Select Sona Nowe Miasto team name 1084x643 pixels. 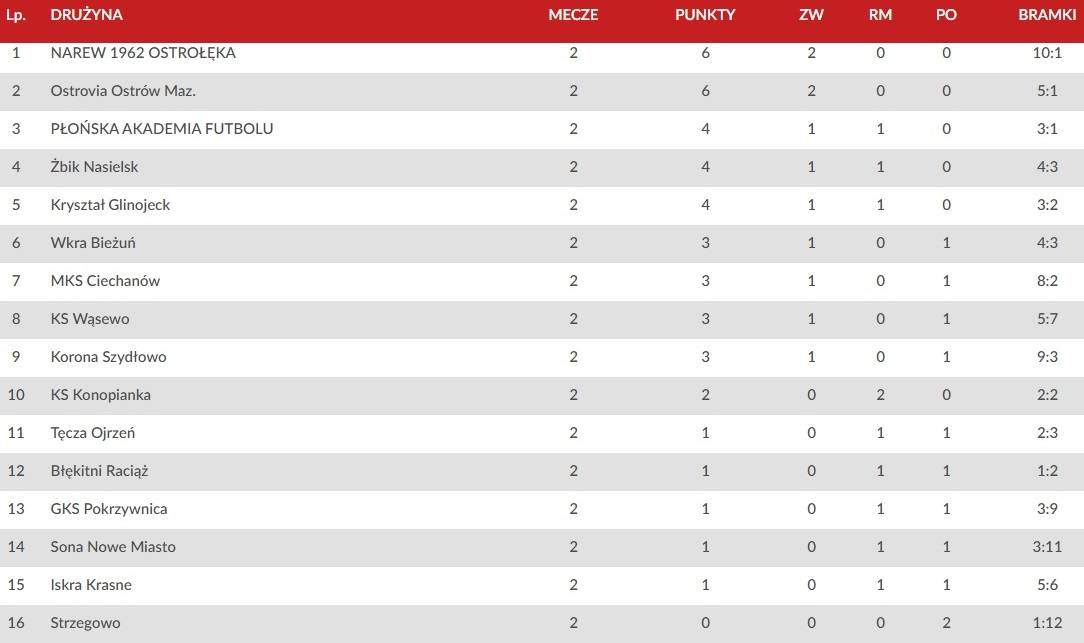pos(113,547)
